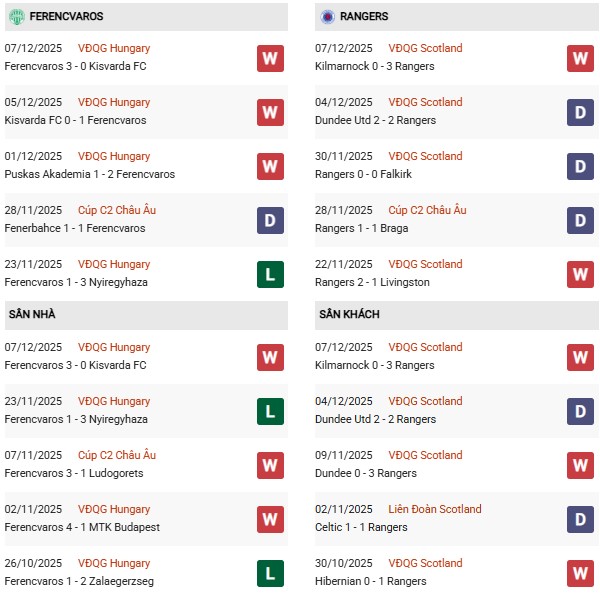Click W badge for Hibernian 0-1 Rangers
The image size is (600, 595).
pos(580,573)
